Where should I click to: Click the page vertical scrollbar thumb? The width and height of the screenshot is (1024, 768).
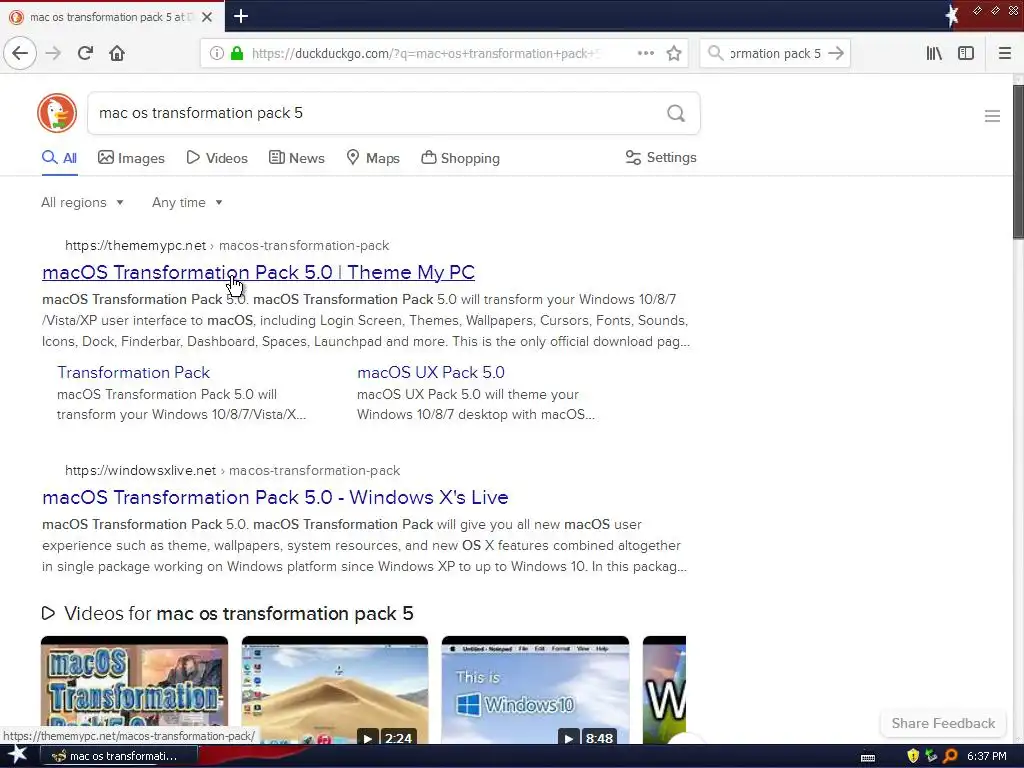click(1018, 161)
